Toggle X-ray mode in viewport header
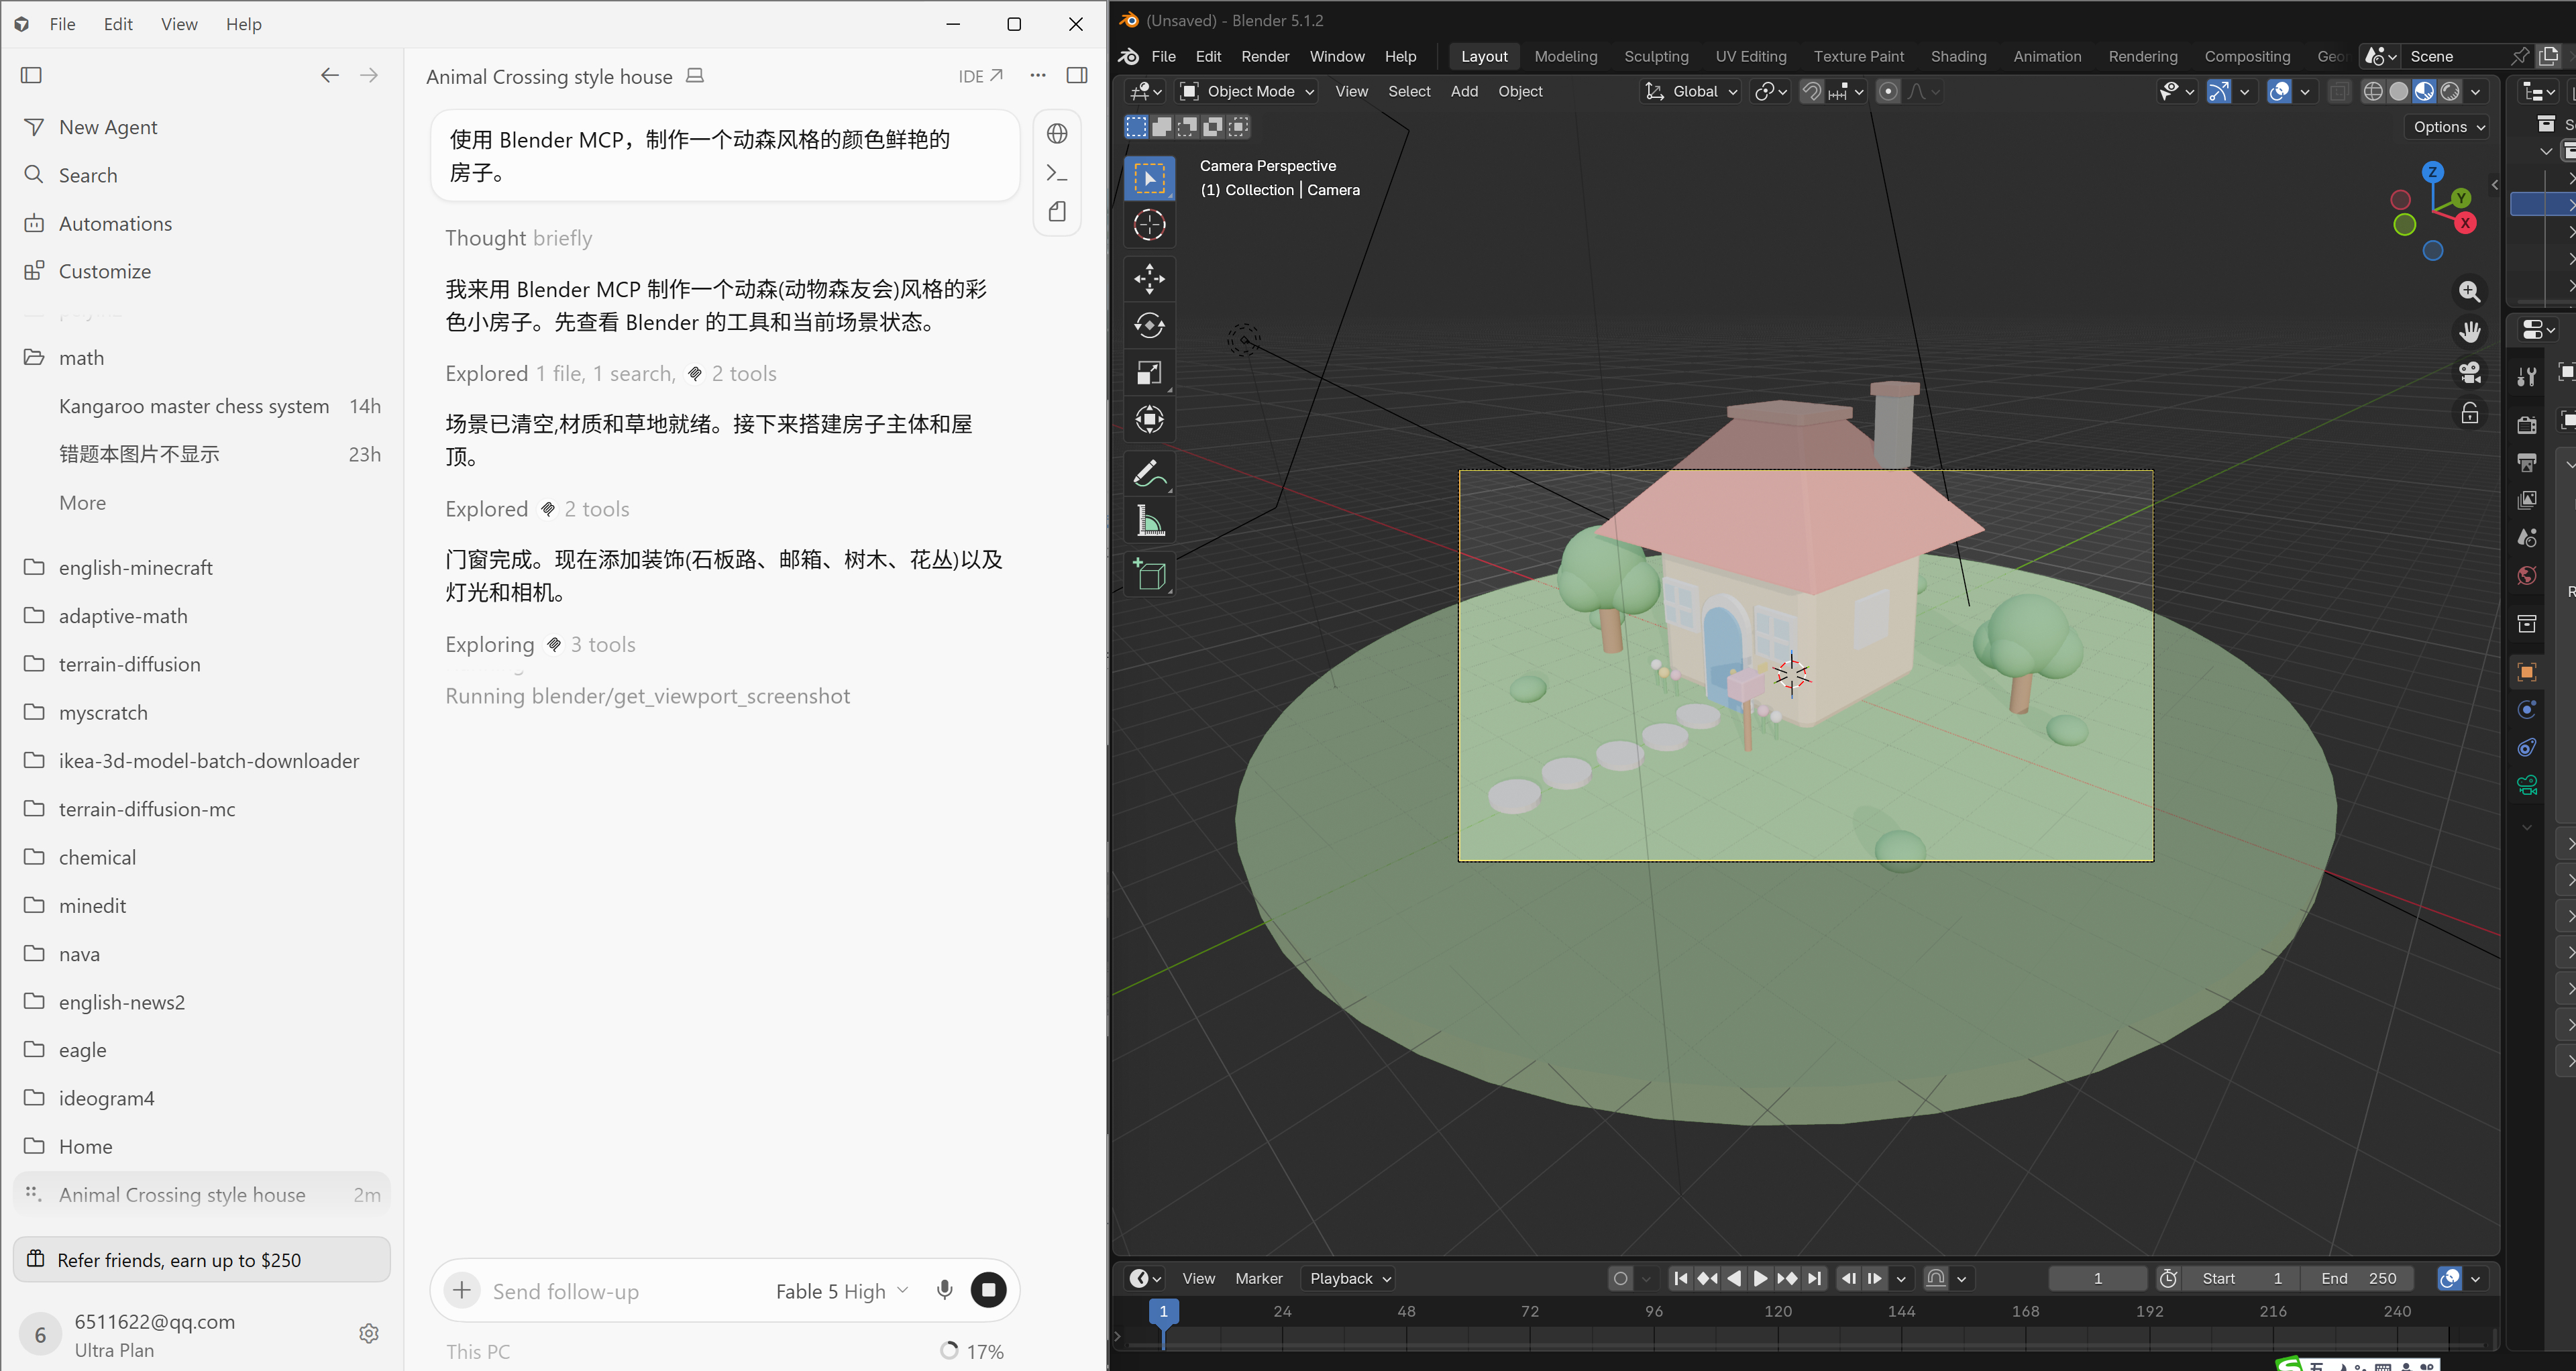Image resolution: width=2576 pixels, height=1371 pixels. pos(2338,91)
